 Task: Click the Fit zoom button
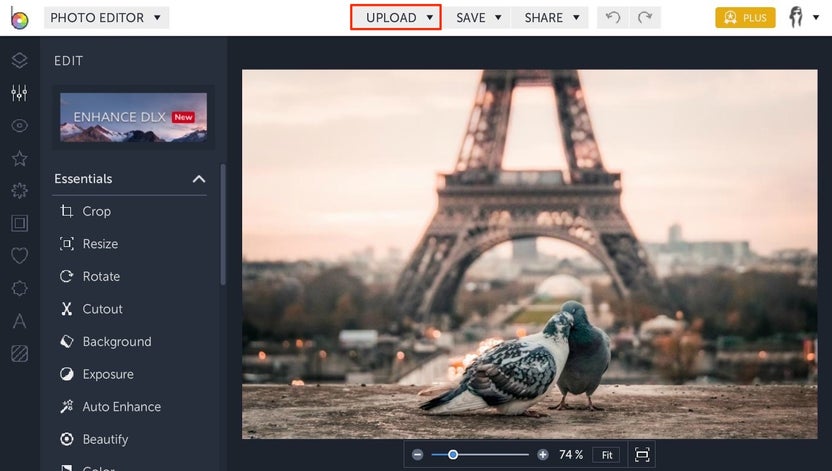pos(606,455)
